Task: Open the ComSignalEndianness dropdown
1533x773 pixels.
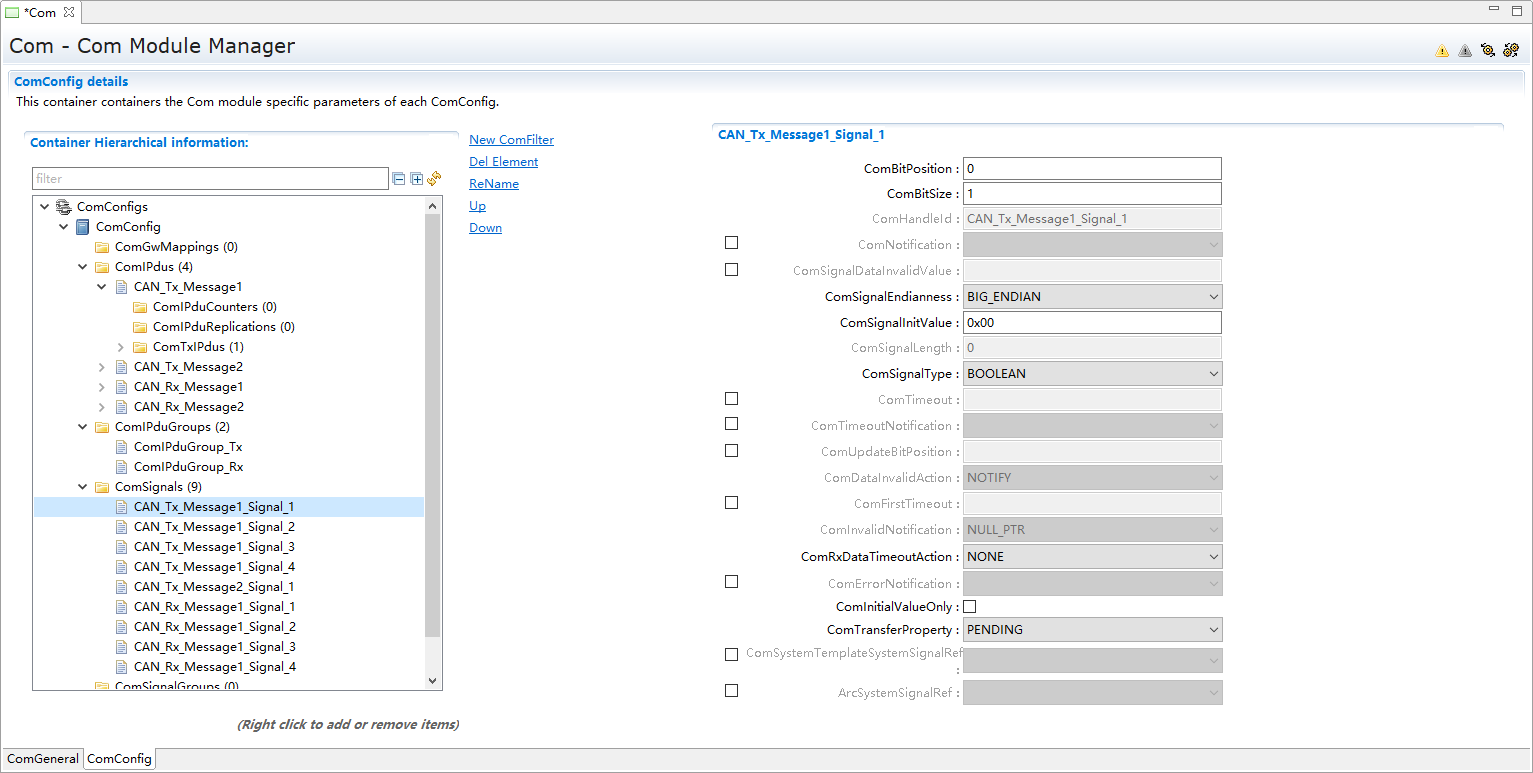Action: pyautogui.click(x=1092, y=297)
